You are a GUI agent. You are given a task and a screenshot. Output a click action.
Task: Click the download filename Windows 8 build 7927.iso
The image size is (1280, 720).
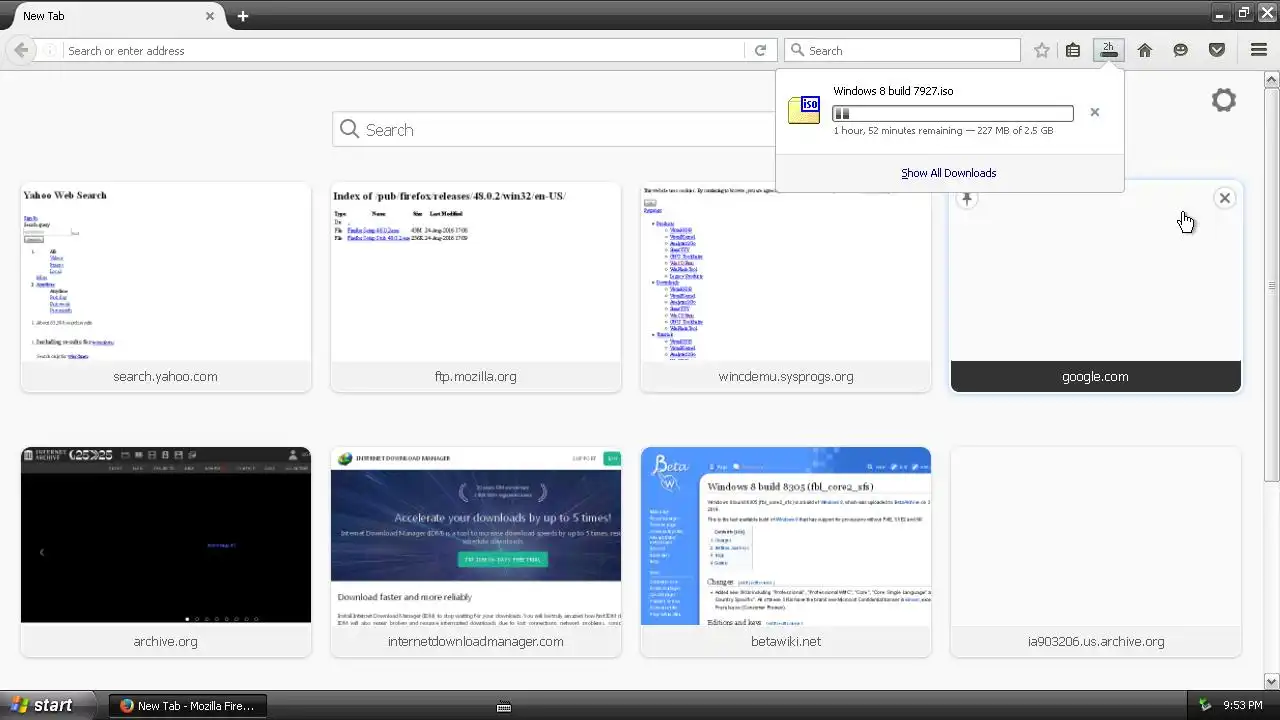(893, 91)
